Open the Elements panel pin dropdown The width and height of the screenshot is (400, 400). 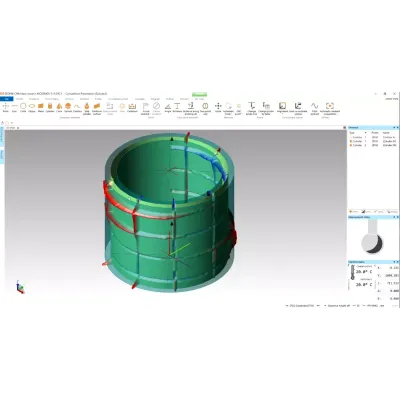tap(394, 128)
